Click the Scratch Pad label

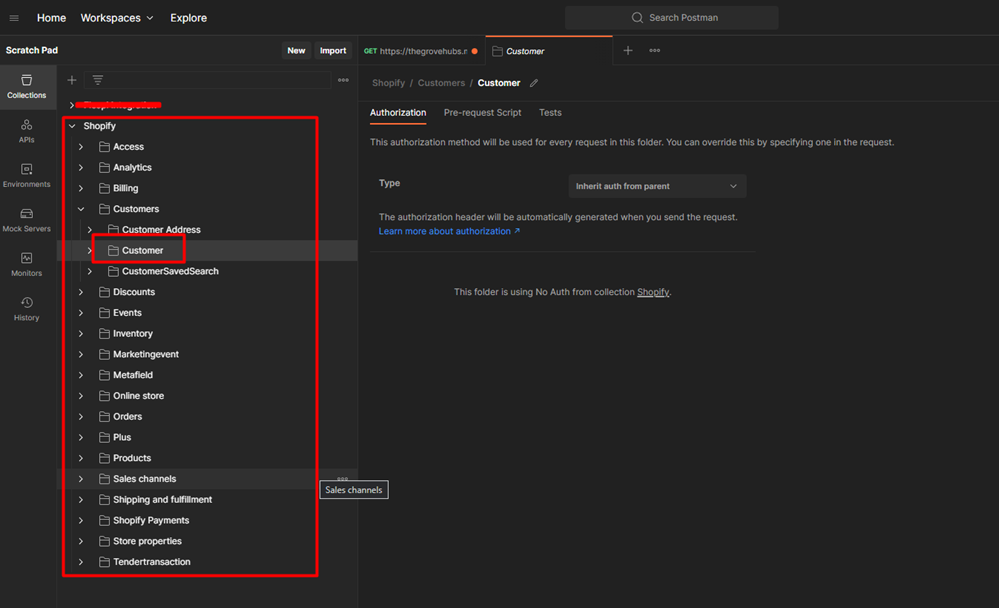(32, 50)
